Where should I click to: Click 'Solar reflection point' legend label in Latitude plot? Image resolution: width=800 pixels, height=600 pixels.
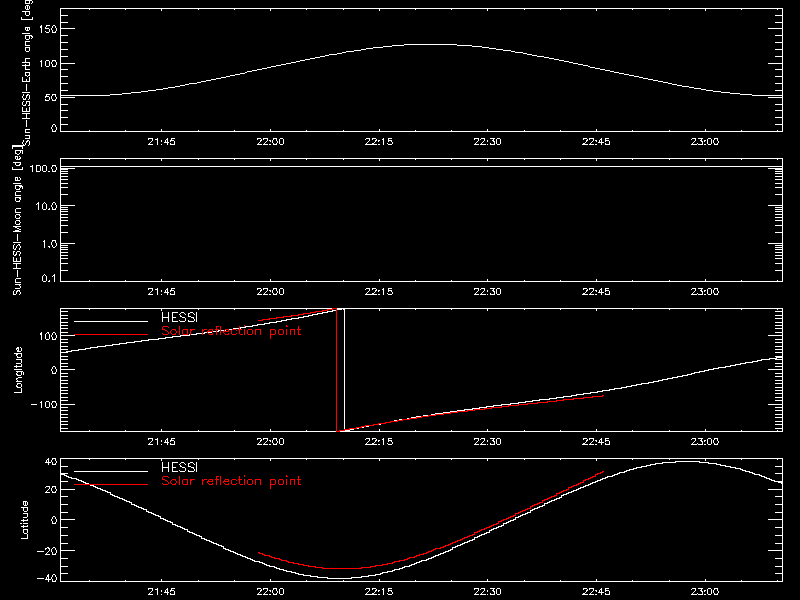click(231, 481)
